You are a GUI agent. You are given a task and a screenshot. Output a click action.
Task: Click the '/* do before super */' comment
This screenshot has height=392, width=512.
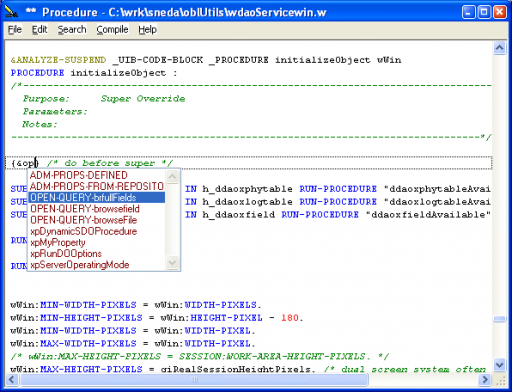click(110, 163)
